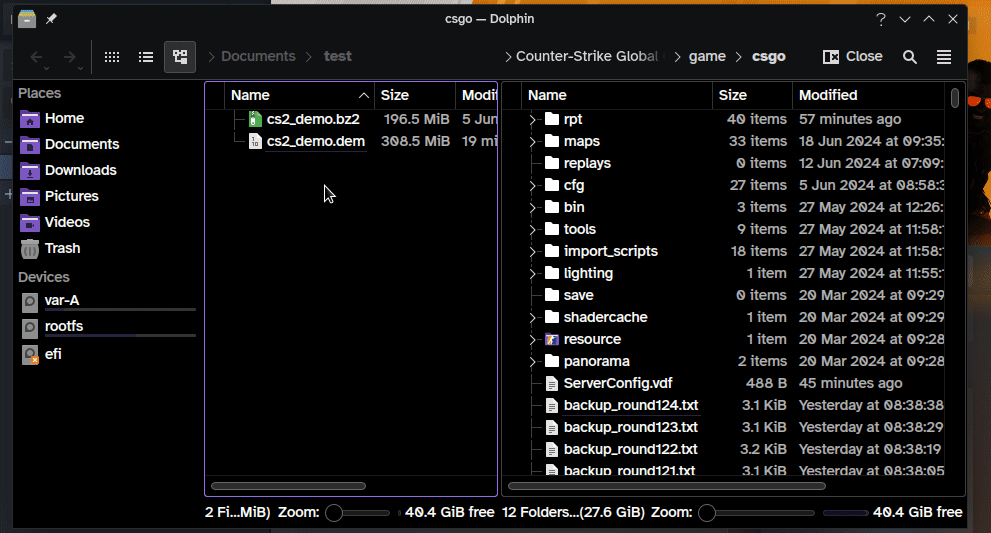Select the cs2_demo.dem file
The image size is (991, 533).
coord(315,141)
